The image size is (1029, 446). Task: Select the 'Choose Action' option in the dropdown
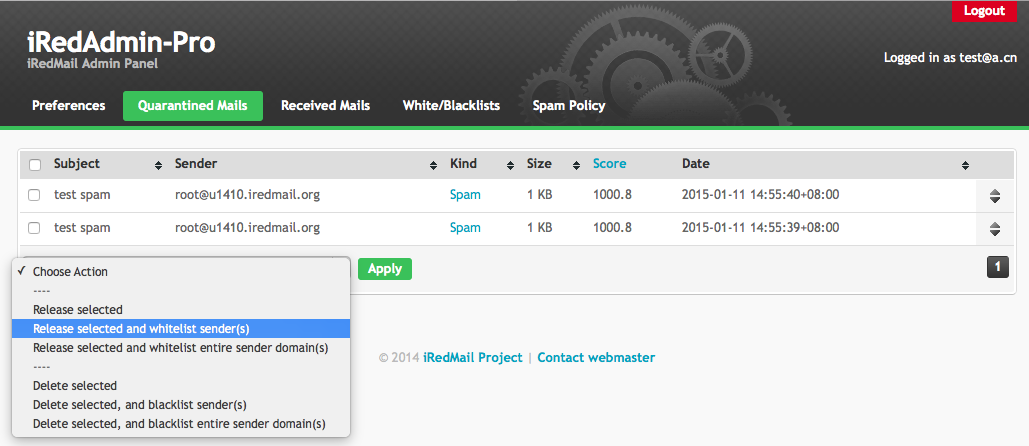[x=181, y=272]
